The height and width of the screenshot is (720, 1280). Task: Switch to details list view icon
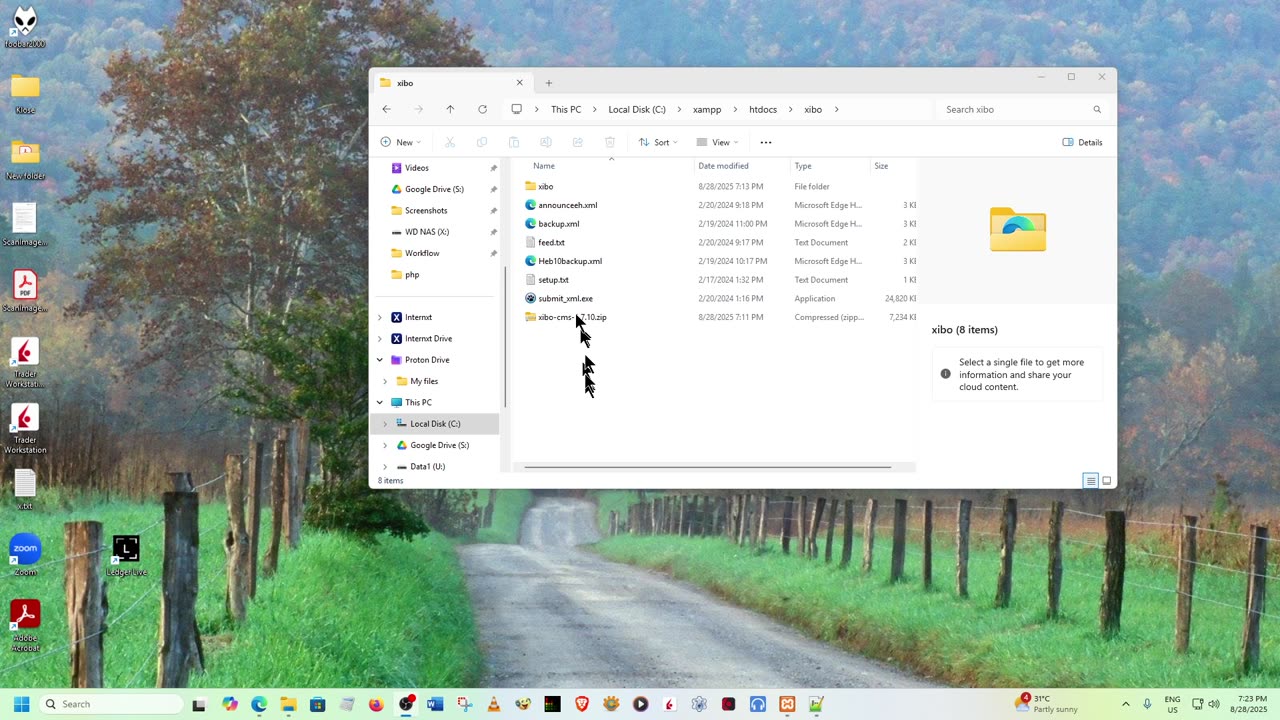pyautogui.click(x=1091, y=481)
